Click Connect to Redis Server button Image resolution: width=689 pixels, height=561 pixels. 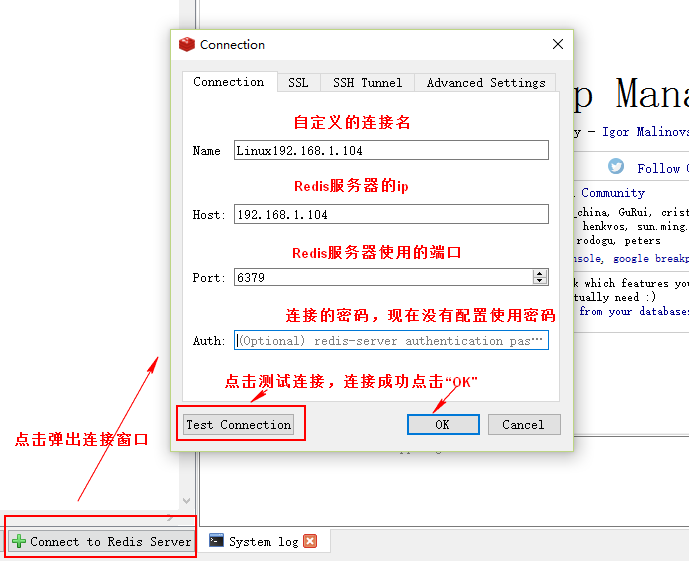click(101, 541)
